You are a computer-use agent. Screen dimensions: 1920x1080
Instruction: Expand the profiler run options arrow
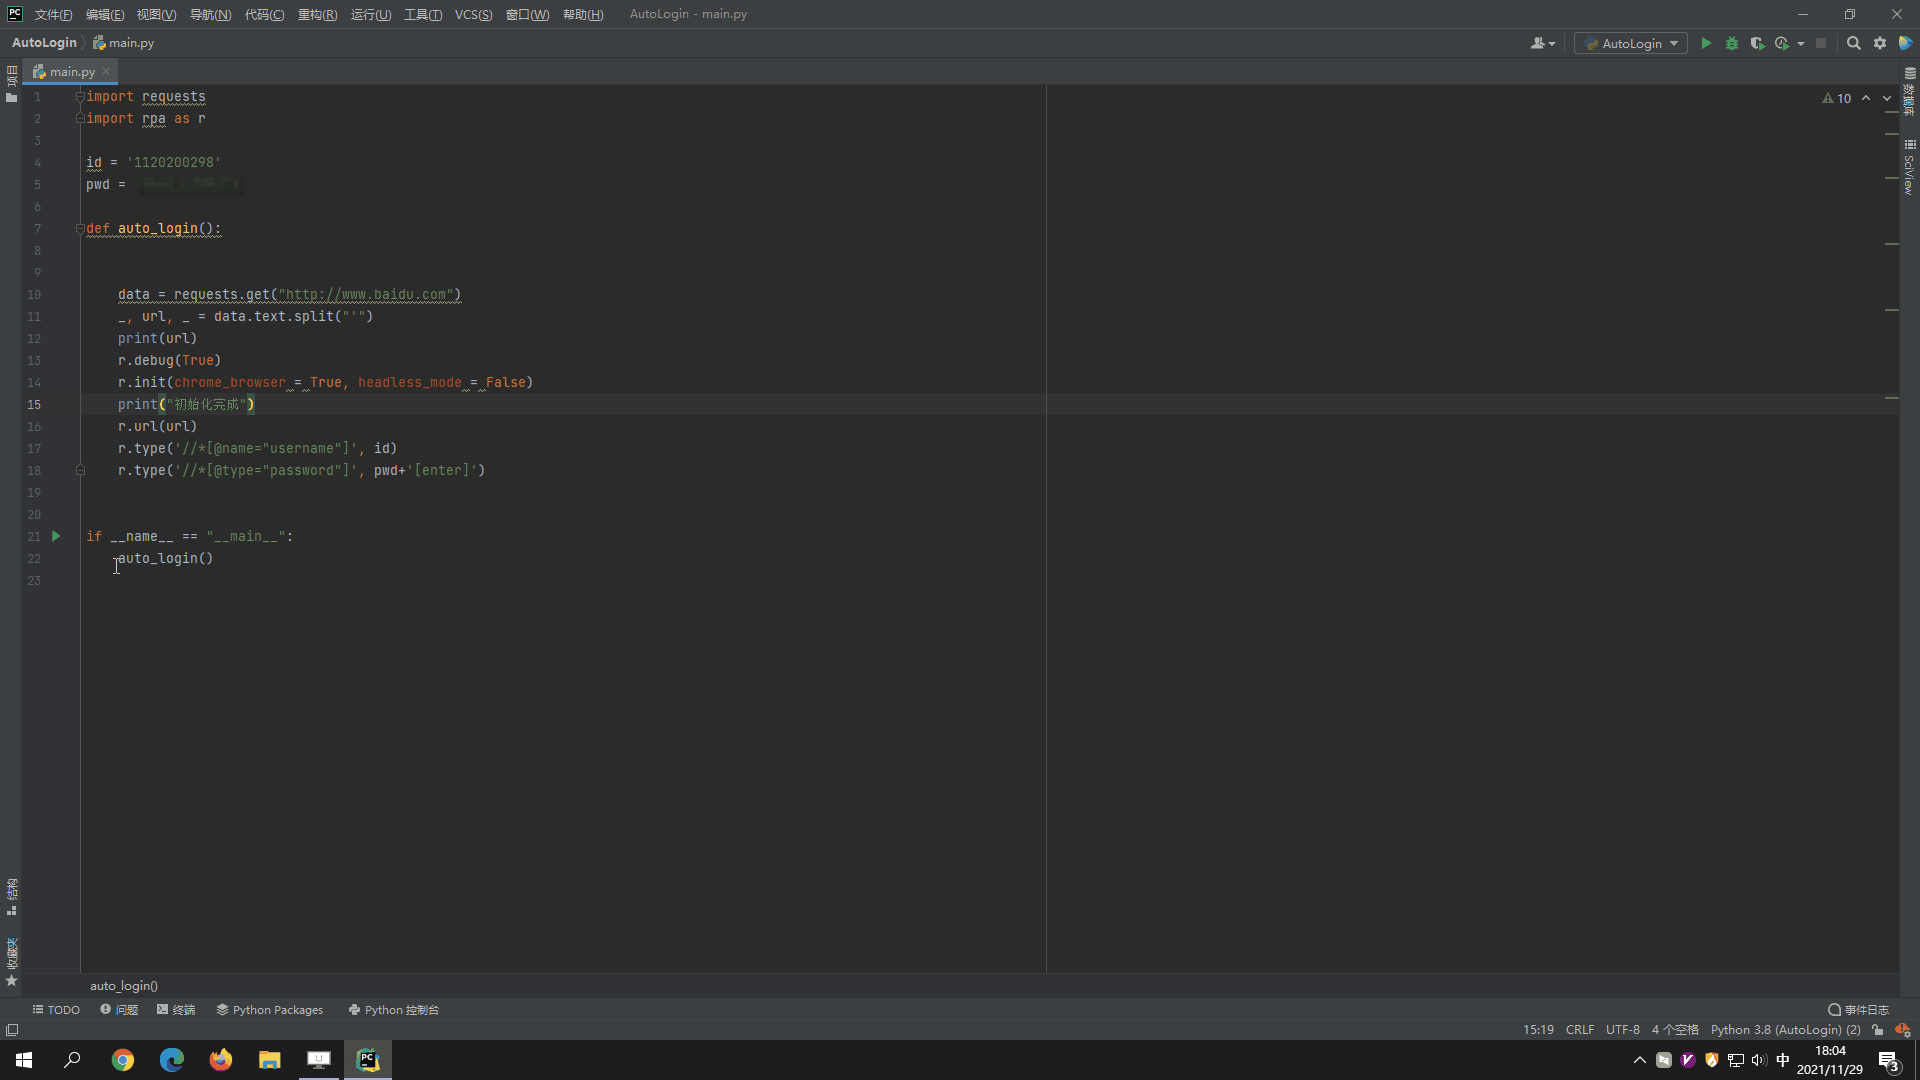click(1801, 43)
